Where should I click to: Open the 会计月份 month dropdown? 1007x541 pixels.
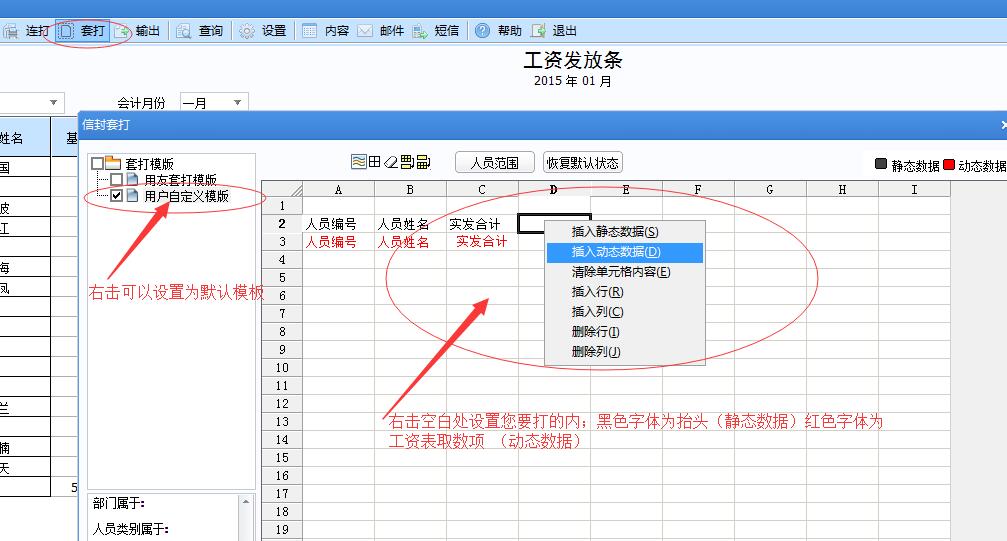point(238,102)
